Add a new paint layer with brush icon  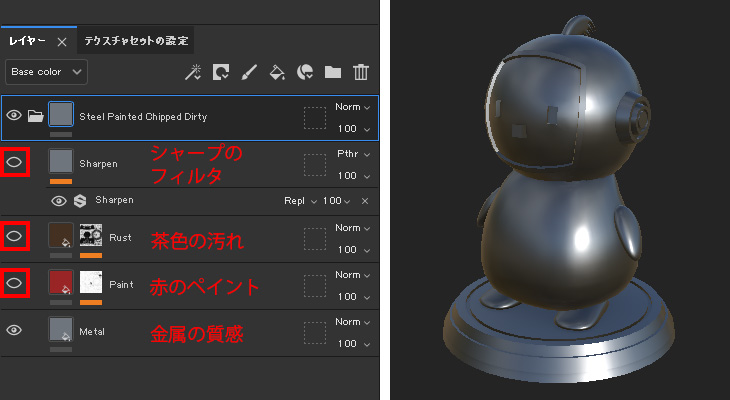[x=249, y=72]
